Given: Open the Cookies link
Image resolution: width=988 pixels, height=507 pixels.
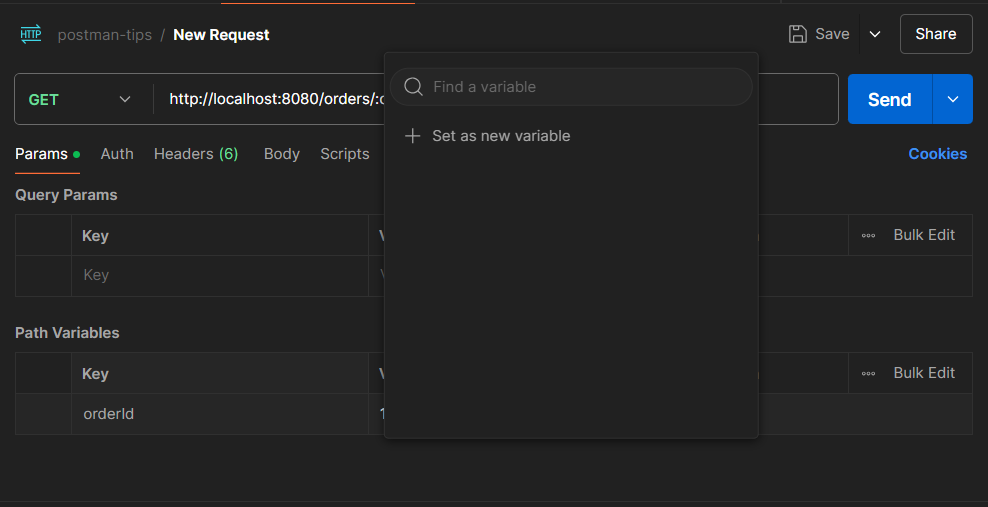Looking at the screenshot, I should tap(938, 154).
